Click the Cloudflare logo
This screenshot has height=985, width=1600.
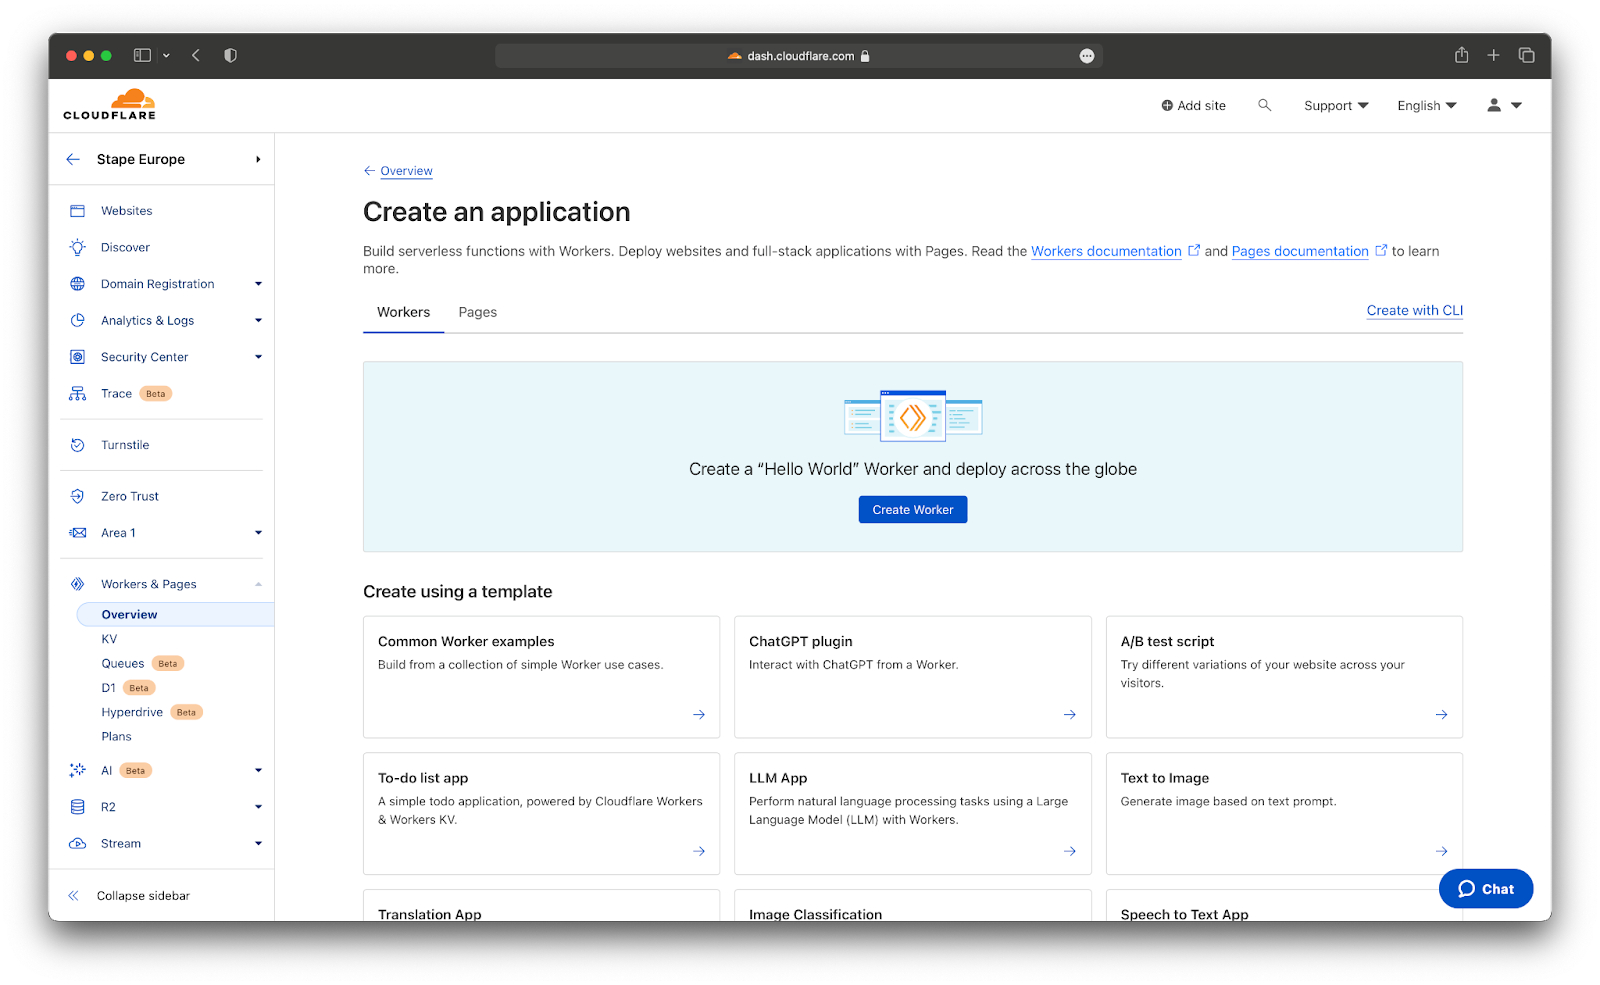point(110,104)
